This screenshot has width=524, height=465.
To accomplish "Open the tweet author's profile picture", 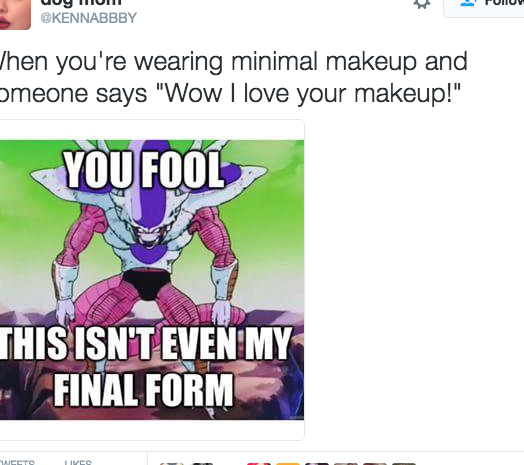I will coord(15,14).
